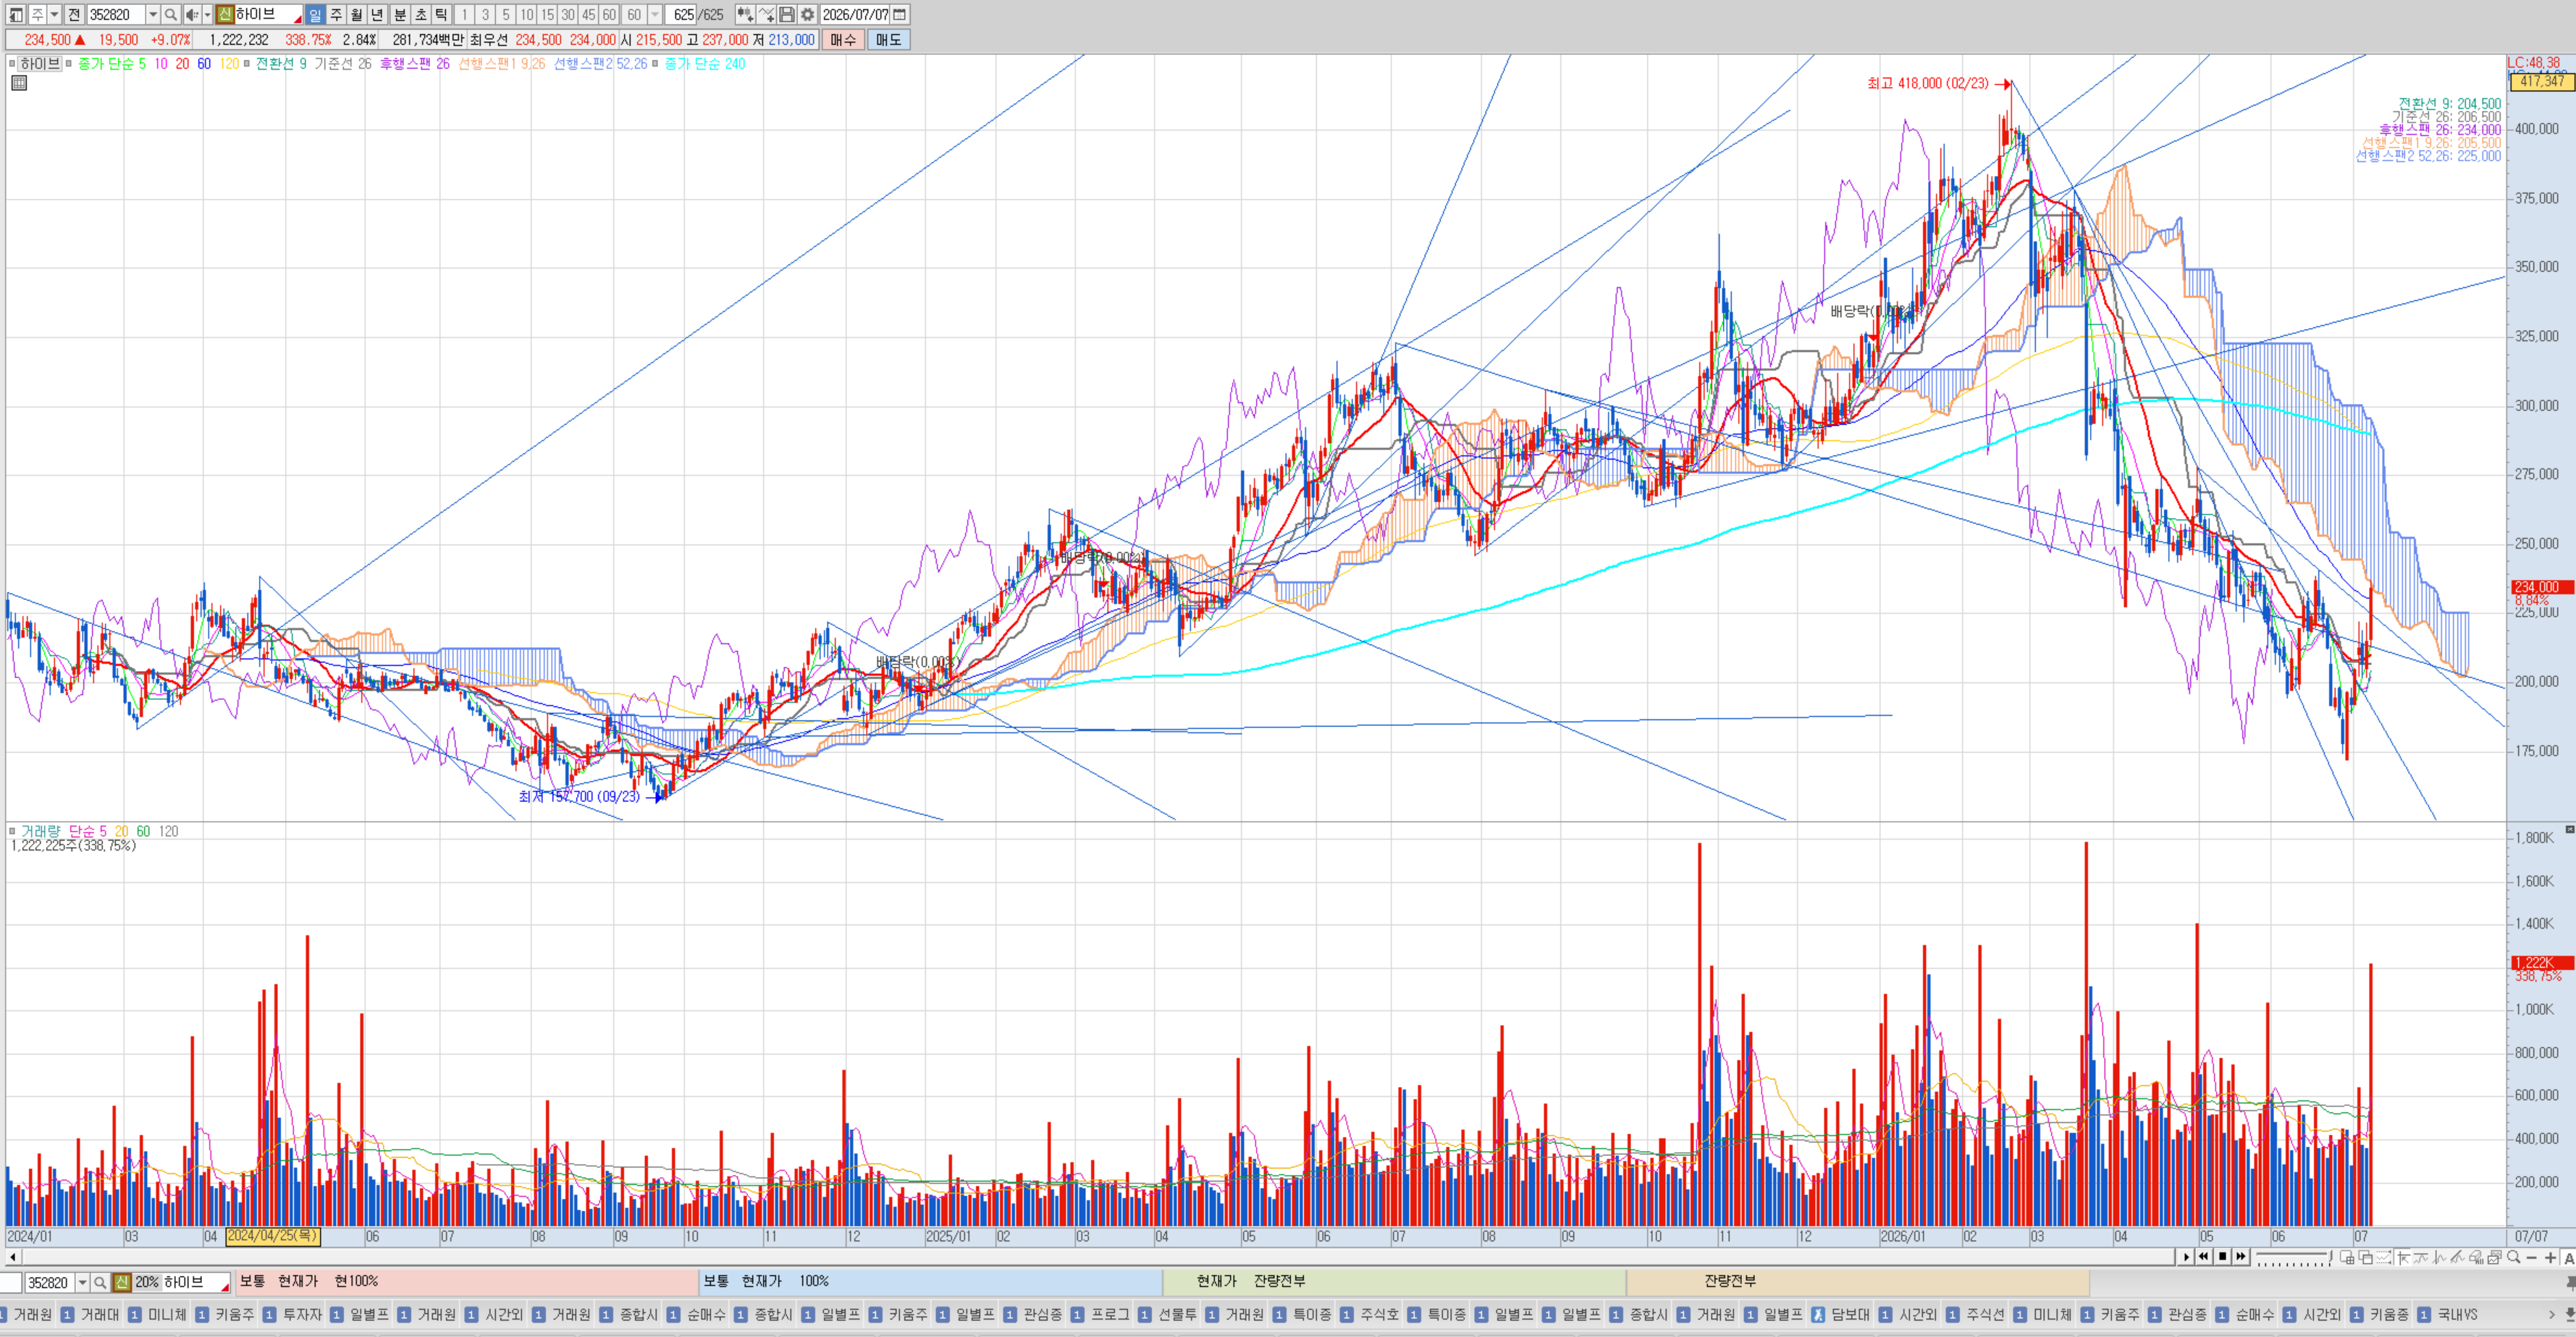Click the stock search magnifier in the top toolbar
The height and width of the screenshot is (1337, 2576).
pos(171,15)
